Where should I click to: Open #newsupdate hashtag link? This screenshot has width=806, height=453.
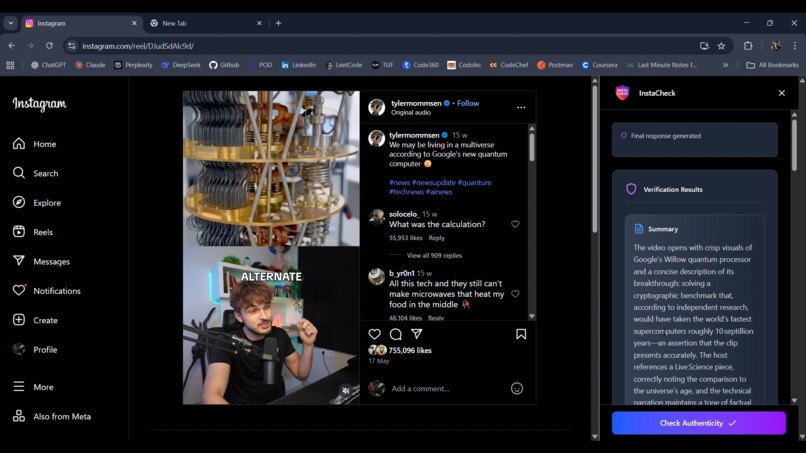tap(433, 183)
